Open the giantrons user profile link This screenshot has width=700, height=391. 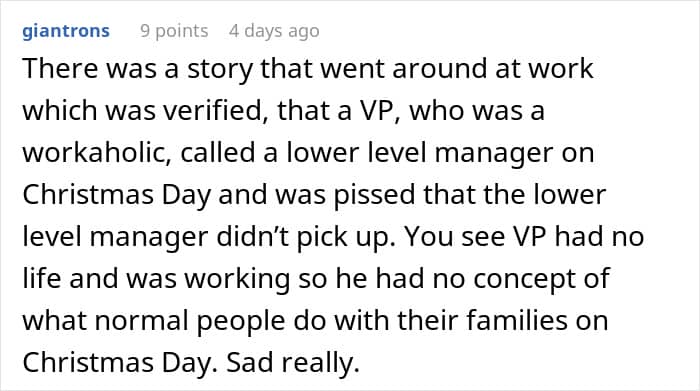(66, 31)
